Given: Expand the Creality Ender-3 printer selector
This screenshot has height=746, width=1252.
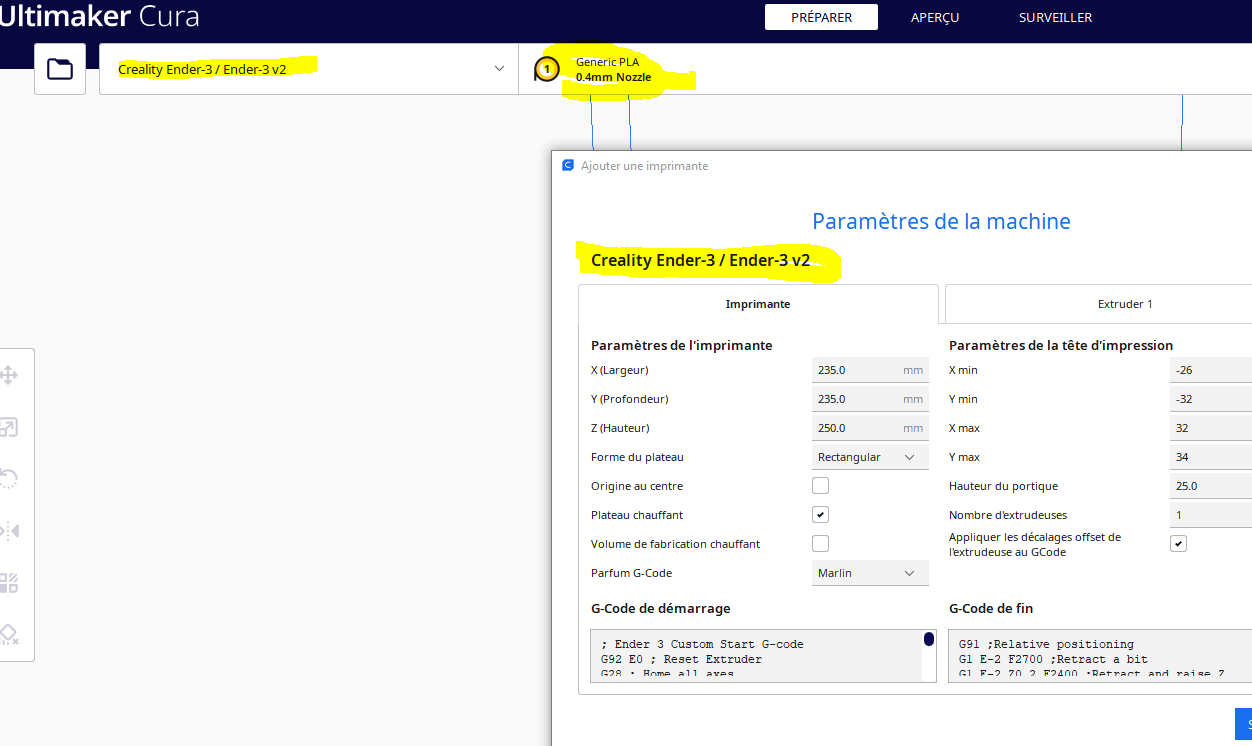Looking at the screenshot, I should tap(309, 69).
